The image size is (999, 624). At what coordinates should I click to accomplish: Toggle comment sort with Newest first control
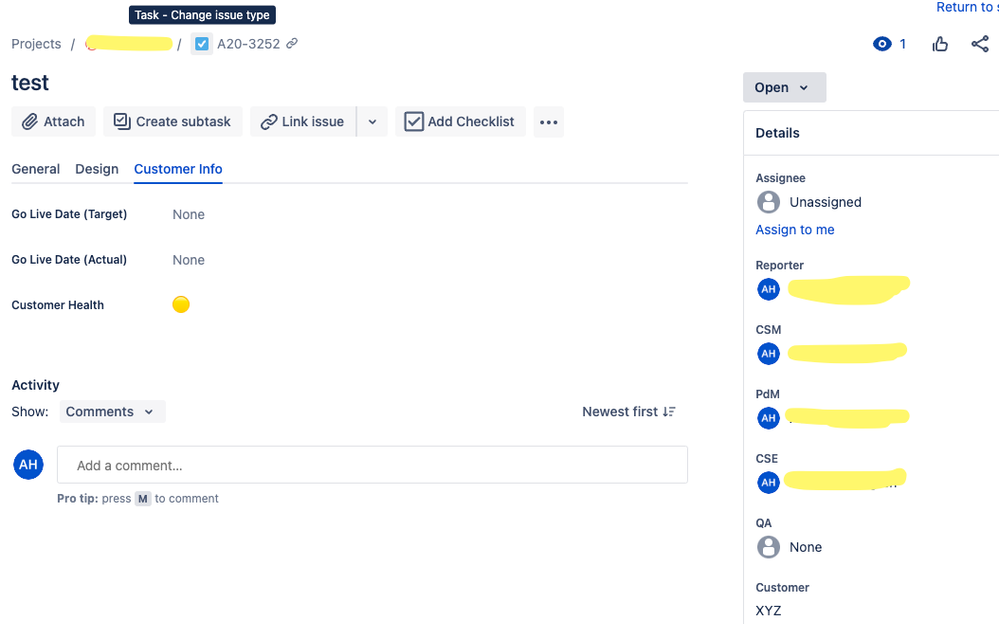click(x=628, y=411)
